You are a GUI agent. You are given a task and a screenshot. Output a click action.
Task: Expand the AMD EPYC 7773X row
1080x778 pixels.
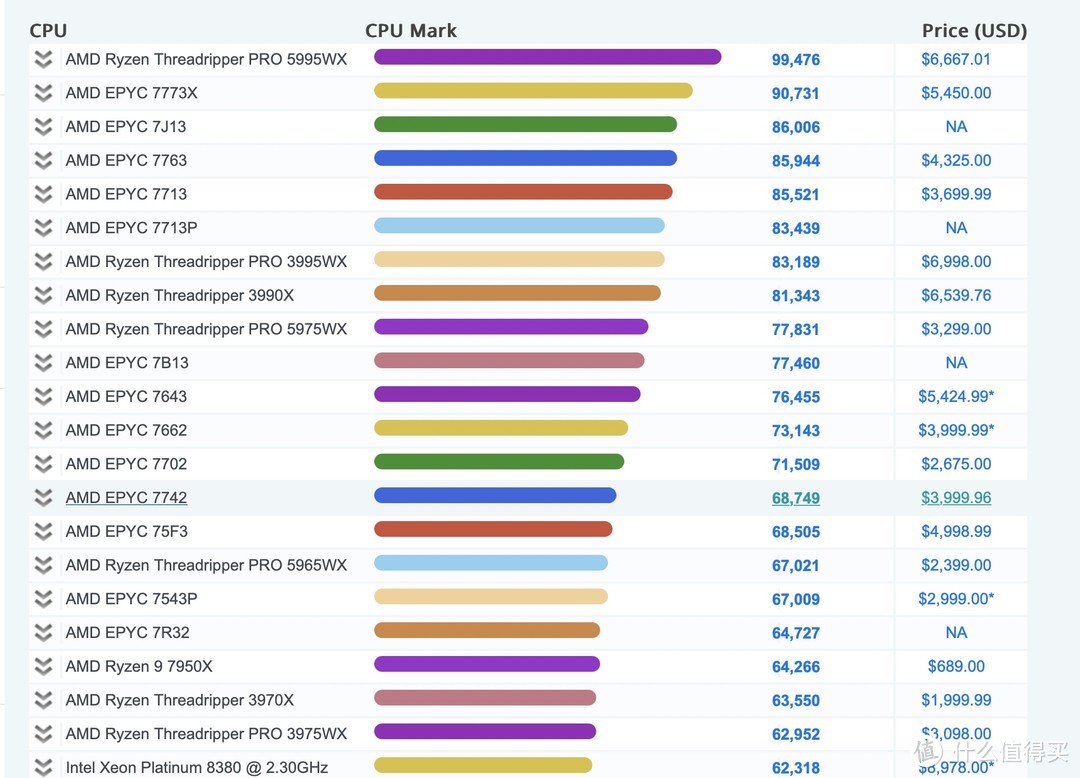41,92
